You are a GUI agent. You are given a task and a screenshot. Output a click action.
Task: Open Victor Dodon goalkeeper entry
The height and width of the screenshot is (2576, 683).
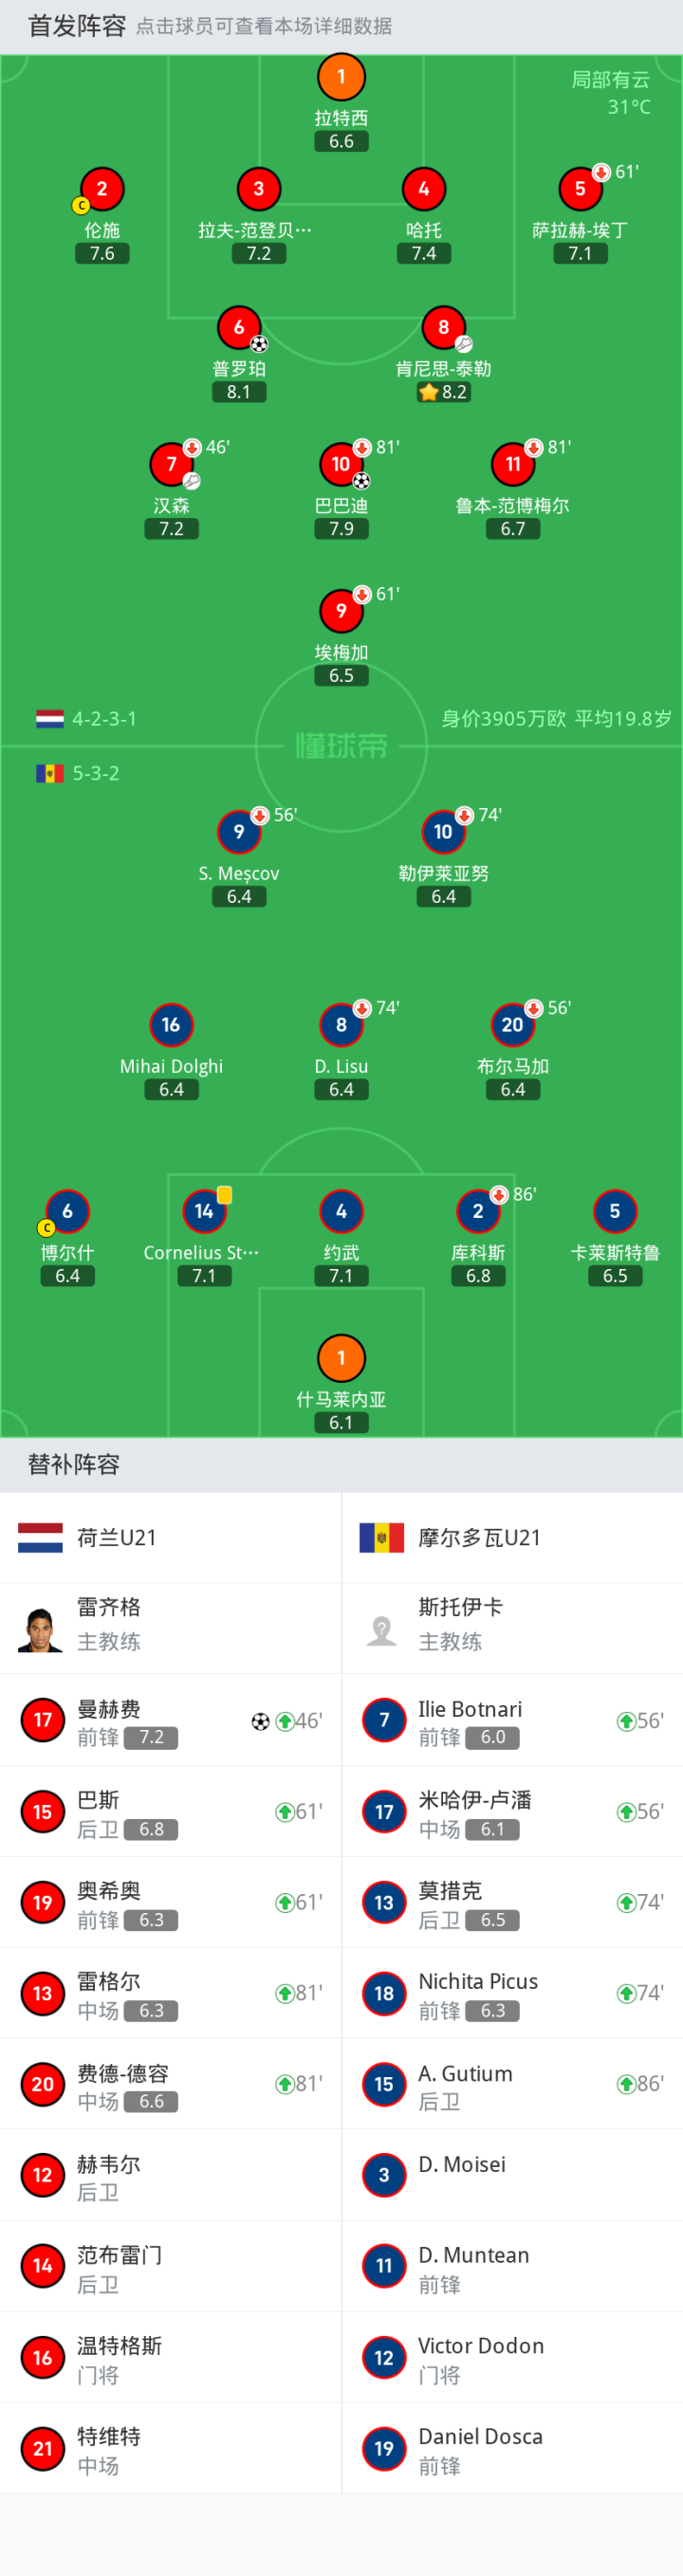512,2357
